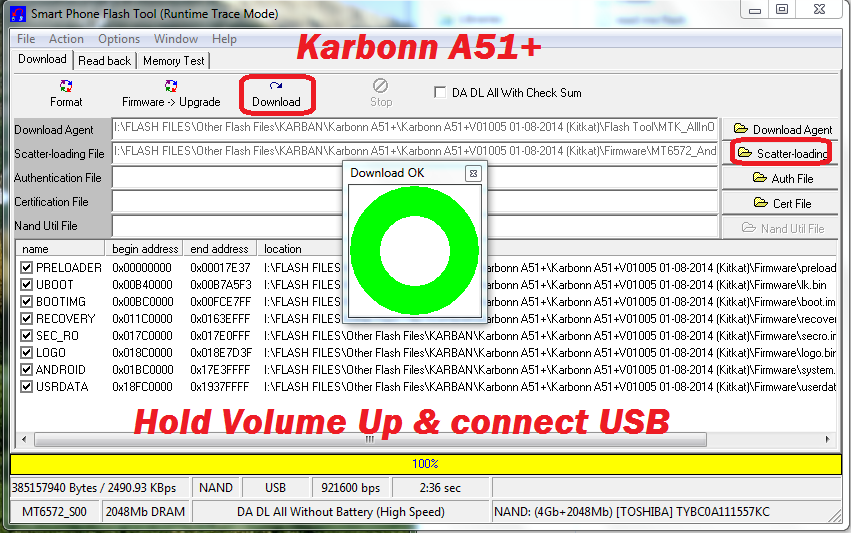The image size is (851, 533).
Task: Uncheck the UBOOT partition
Action: pos(26,284)
